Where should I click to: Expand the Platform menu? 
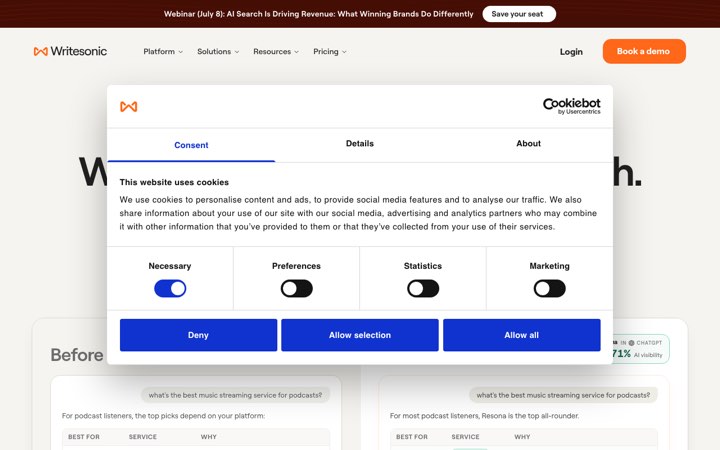tap(163, 51)
